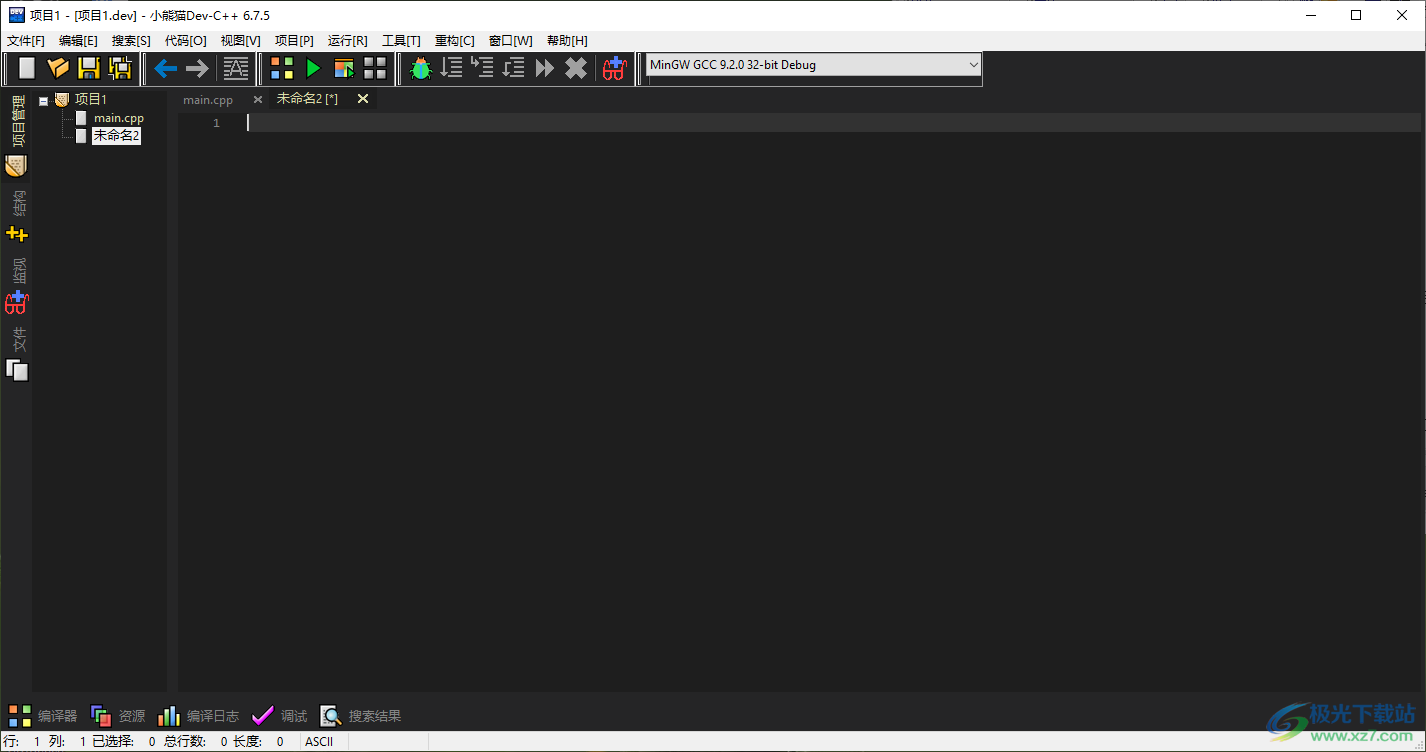Compile with the colored squares icon
This screenshot has width=1426, height=752.
point(282,68)
